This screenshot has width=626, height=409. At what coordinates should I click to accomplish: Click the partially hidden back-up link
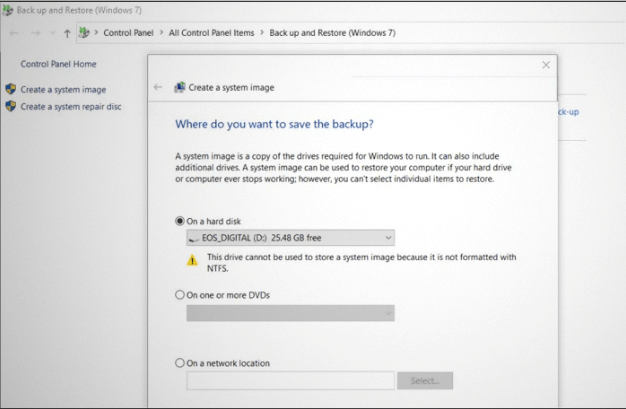tap(569, 112)
